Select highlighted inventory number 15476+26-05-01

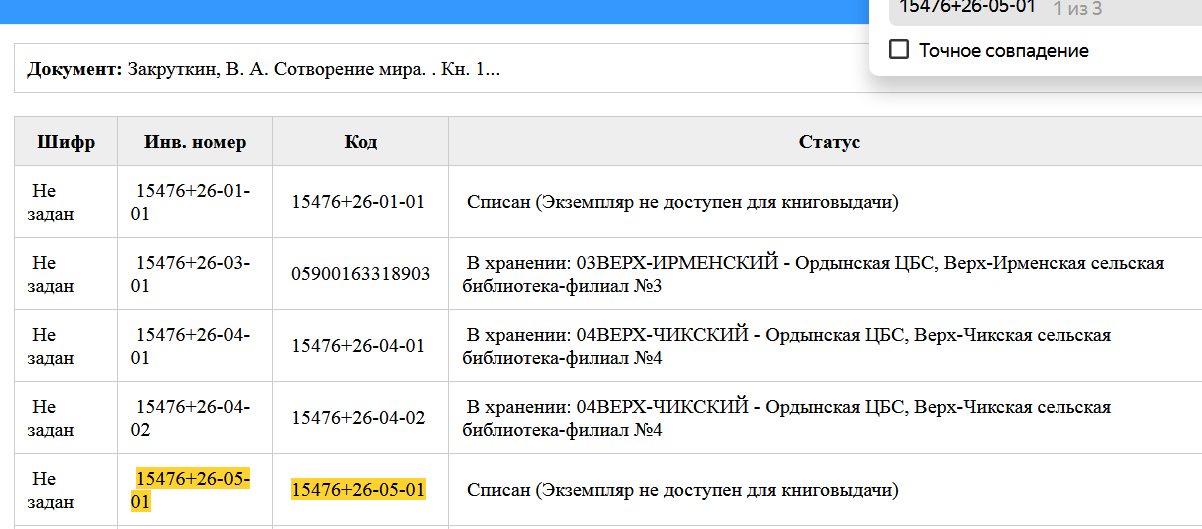pyautogui.click(x=192, y=490)
